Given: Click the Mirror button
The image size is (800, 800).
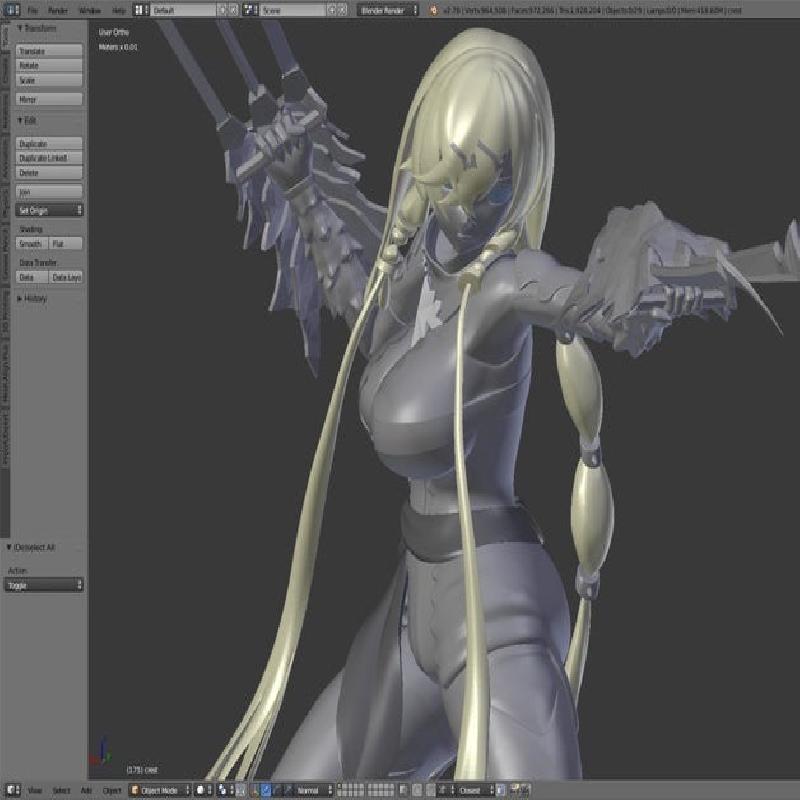Looking at the screenshot, I should tap(49, 99).
